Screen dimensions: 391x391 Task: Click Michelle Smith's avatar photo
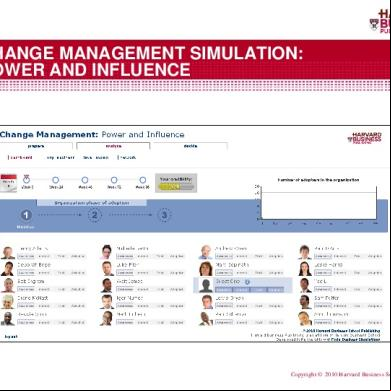[107, 252]
